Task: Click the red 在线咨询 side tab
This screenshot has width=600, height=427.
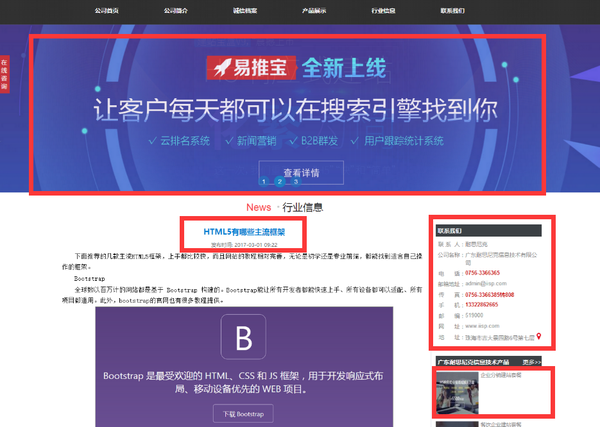Action: point(4,74)
